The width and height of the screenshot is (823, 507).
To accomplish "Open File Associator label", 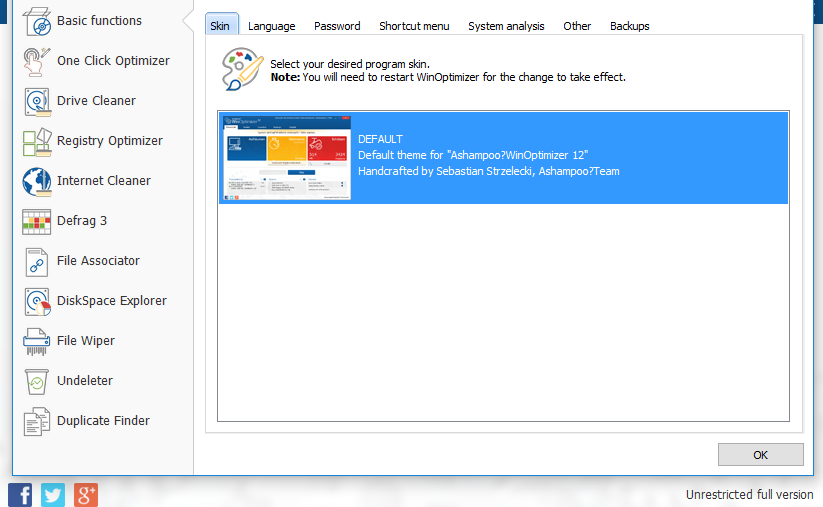I will tap(98, 261).
